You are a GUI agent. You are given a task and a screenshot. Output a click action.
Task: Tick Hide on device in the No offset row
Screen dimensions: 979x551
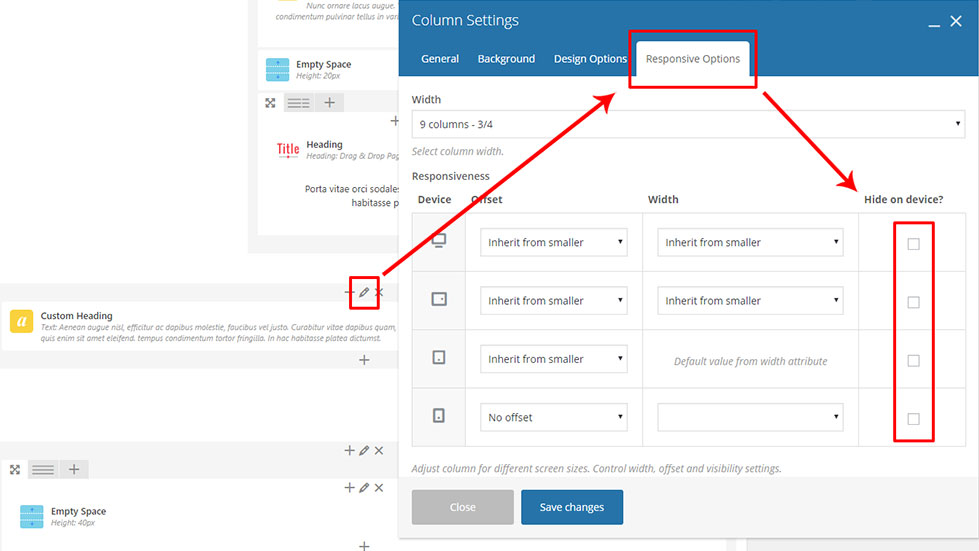coord(913,419)
